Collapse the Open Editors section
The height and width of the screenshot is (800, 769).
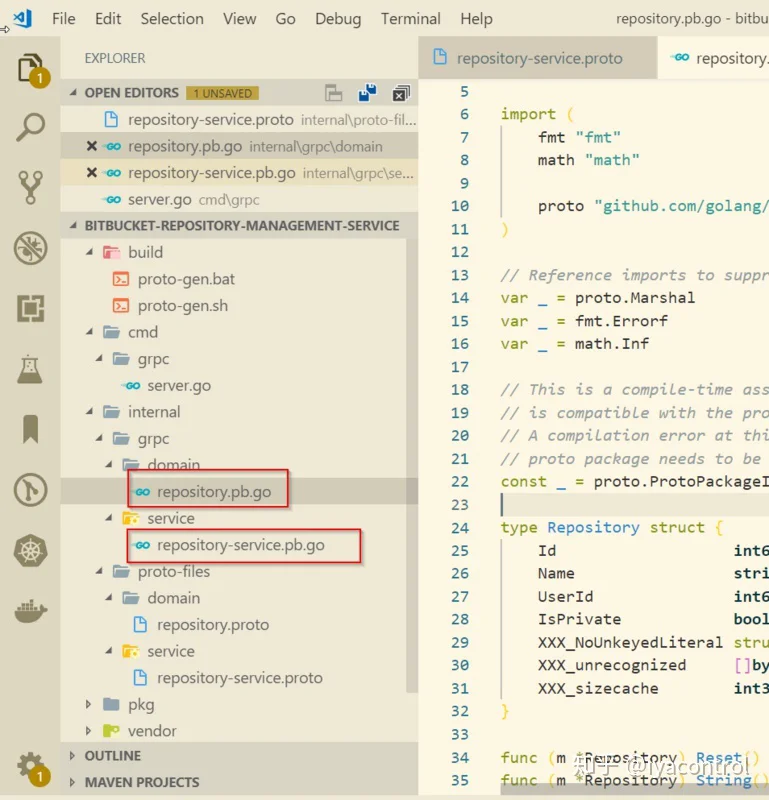point(73,92)
